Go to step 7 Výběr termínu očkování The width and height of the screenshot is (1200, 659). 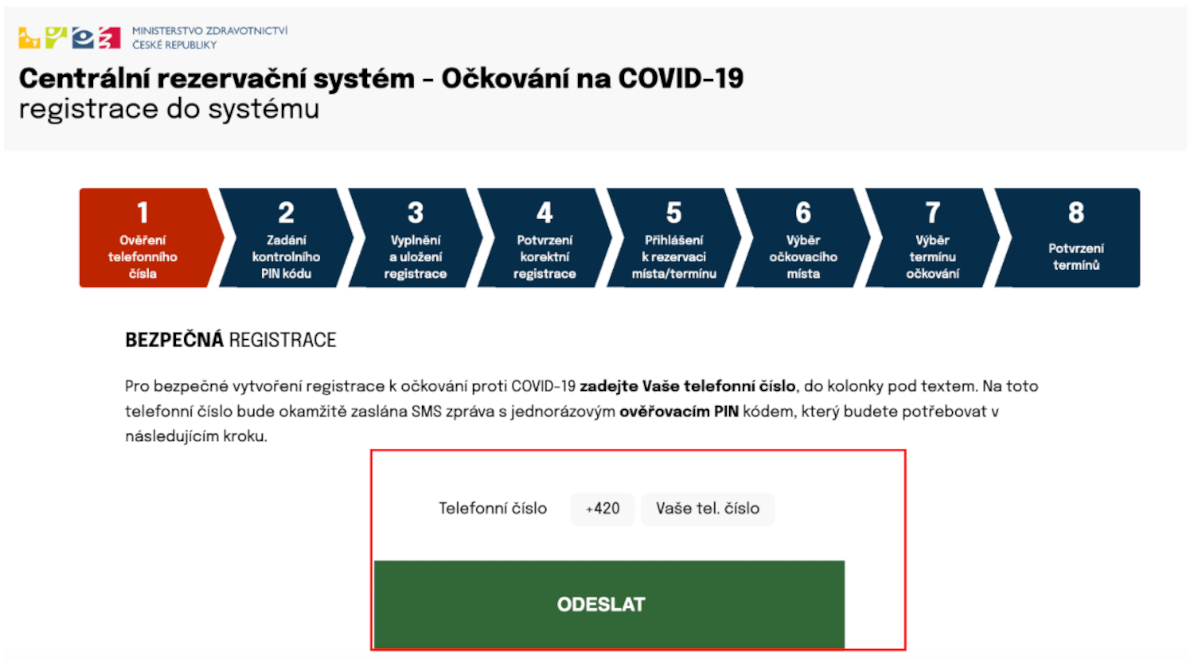tap(932, 238)
